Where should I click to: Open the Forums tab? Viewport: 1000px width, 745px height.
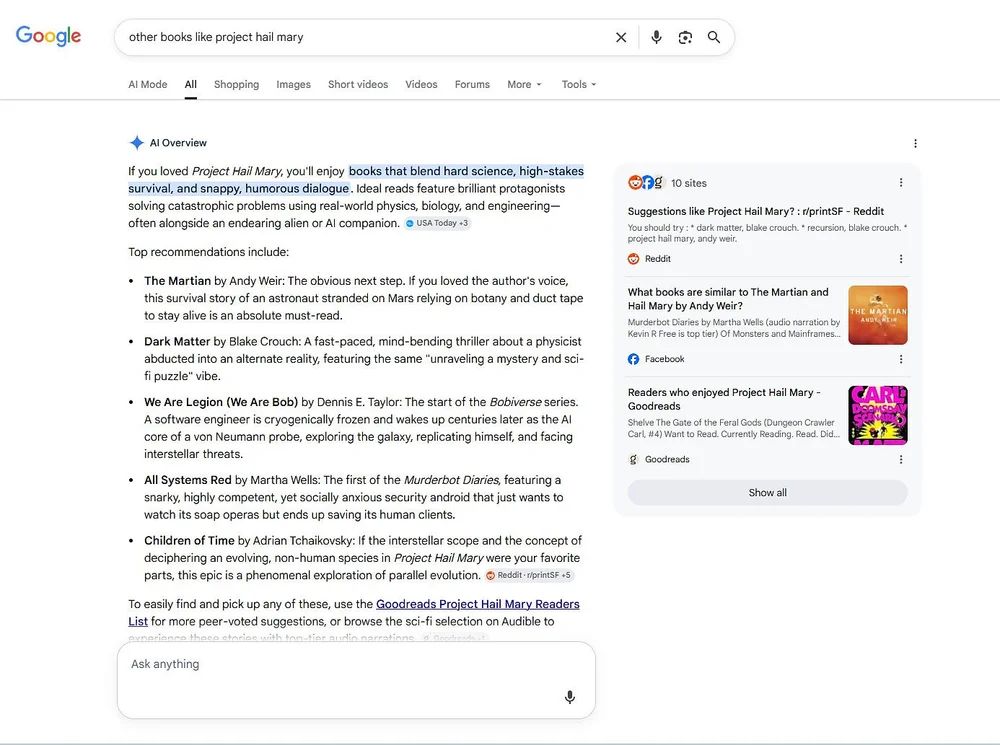[x=472, y=84]
